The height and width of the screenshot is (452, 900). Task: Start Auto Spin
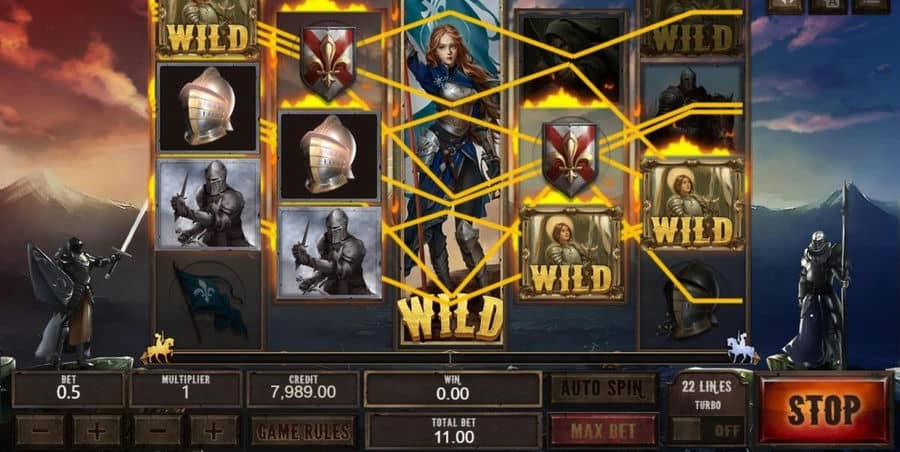(603, 389)
